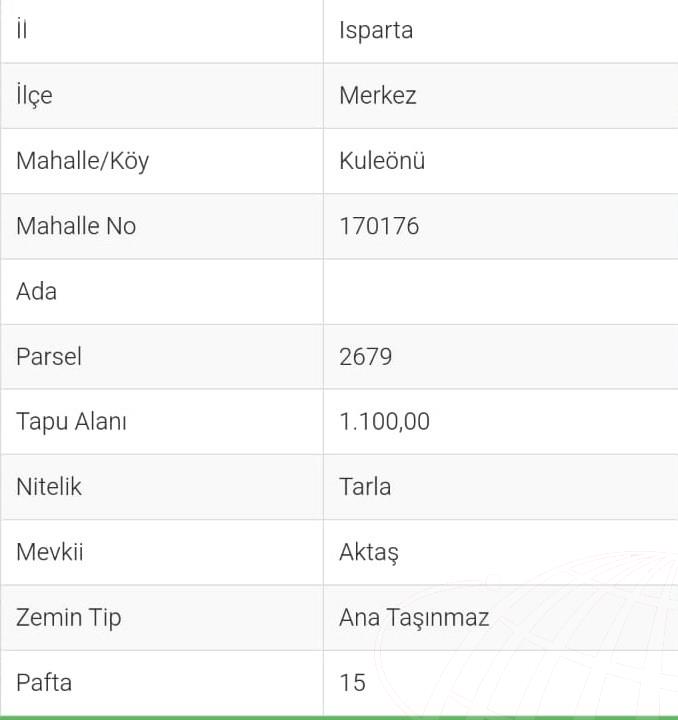
Task: Click the Tarla property type value
Action: tap(365, 487)
